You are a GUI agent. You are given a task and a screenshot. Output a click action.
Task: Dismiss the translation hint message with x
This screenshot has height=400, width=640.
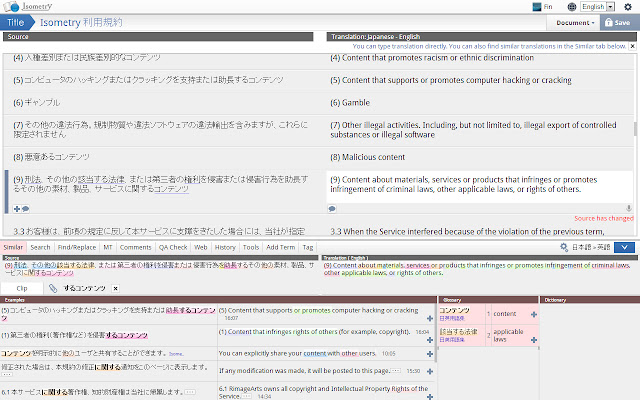click(x=632, y=46)
